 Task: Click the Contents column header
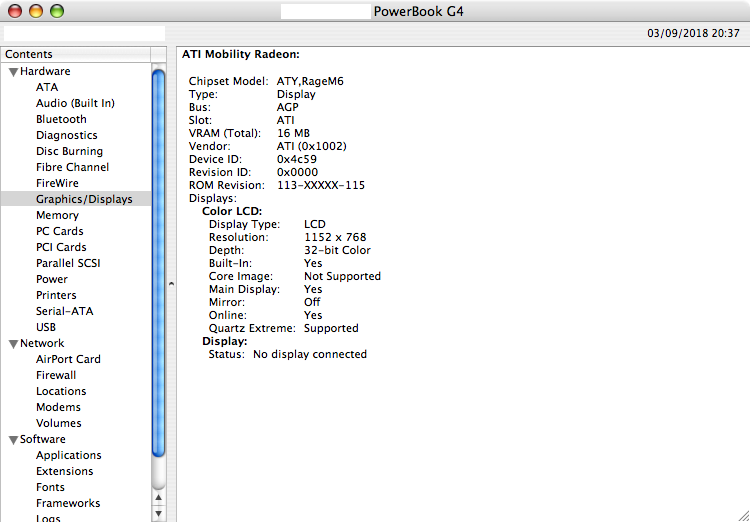click(x=76, y=54)
